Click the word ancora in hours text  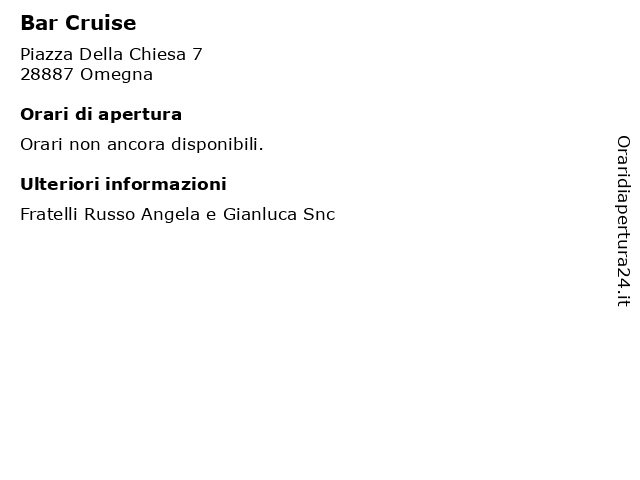pyautogui.click(x=136, y=145)
